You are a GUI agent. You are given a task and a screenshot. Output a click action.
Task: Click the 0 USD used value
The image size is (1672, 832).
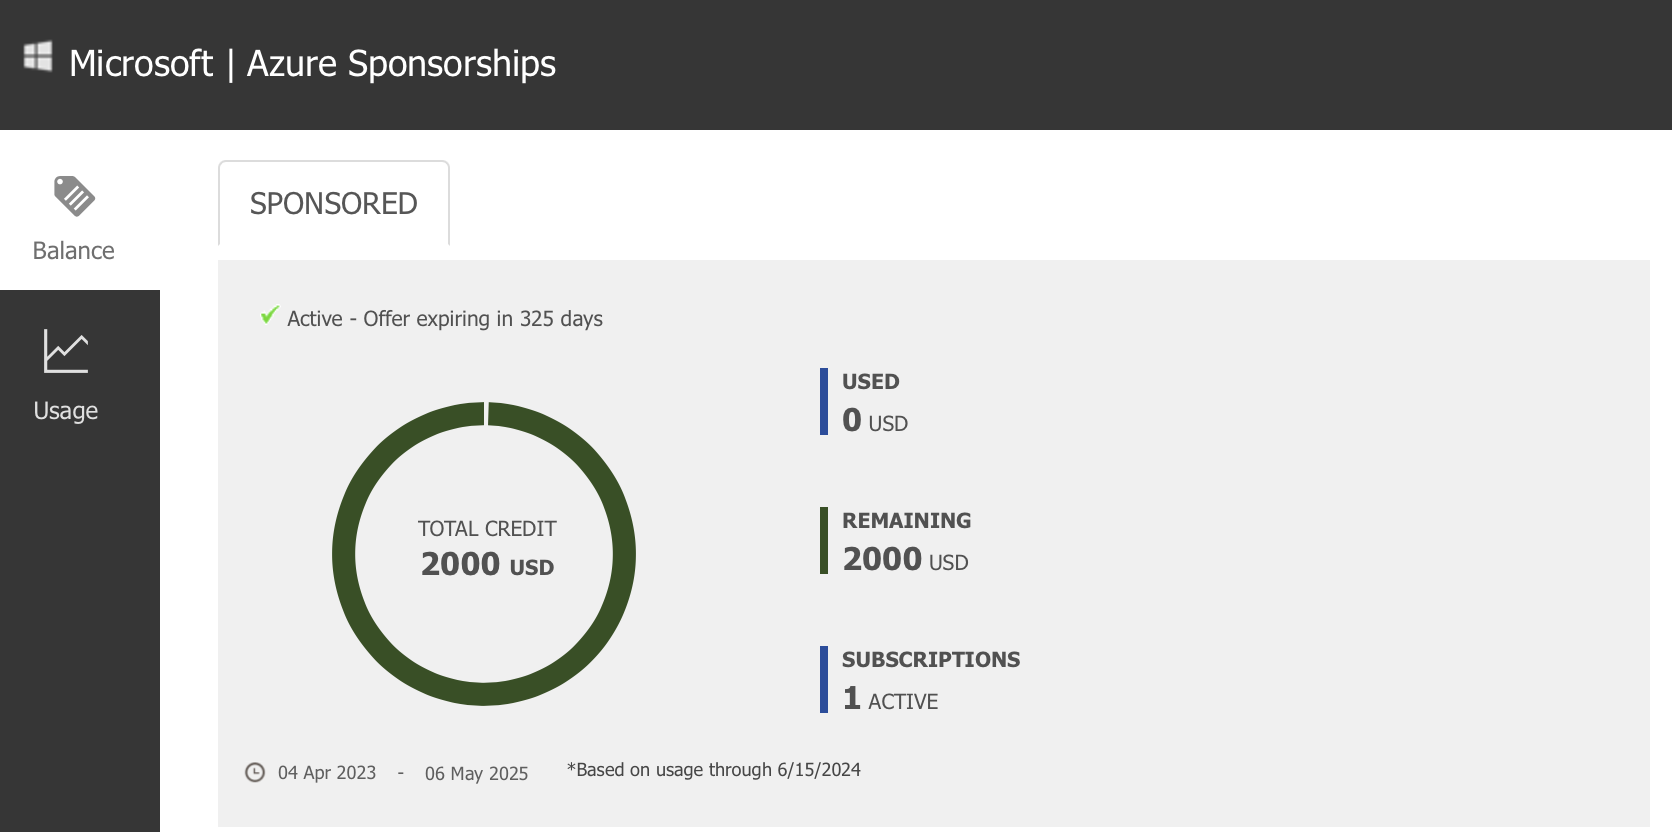coord(875,420)
